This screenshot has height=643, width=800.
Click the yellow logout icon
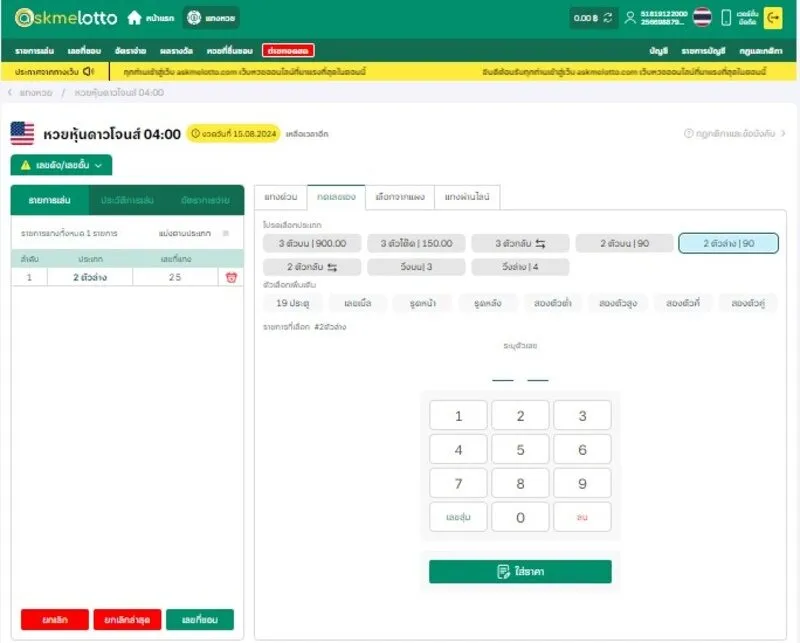pyautogui.click(x=772, y=18)
